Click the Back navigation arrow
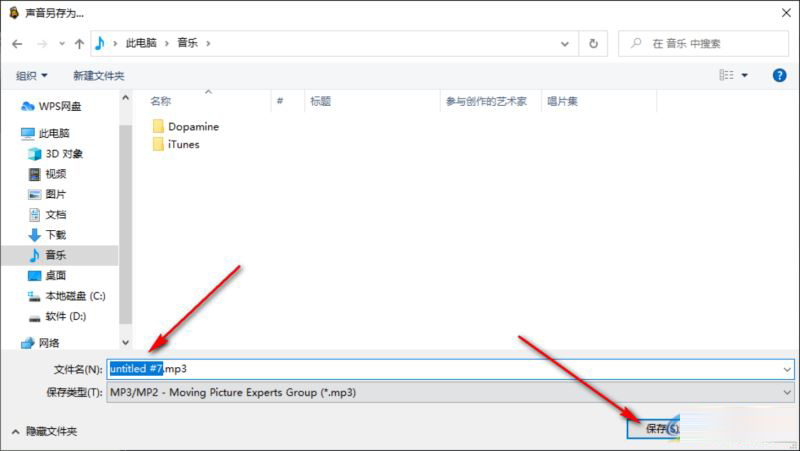Image resolution: width=800 pixels, height=451 pixels. click(x=17, y=44)
